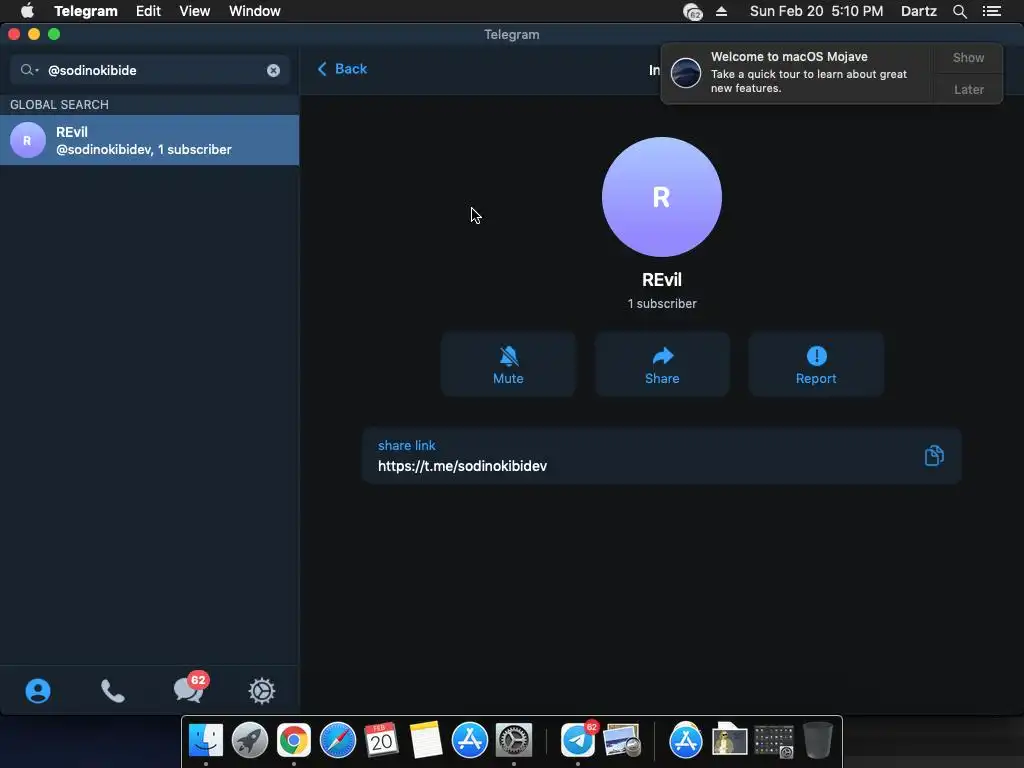Click the GLOBAL SEARCH section header

[x=59, y=104]
